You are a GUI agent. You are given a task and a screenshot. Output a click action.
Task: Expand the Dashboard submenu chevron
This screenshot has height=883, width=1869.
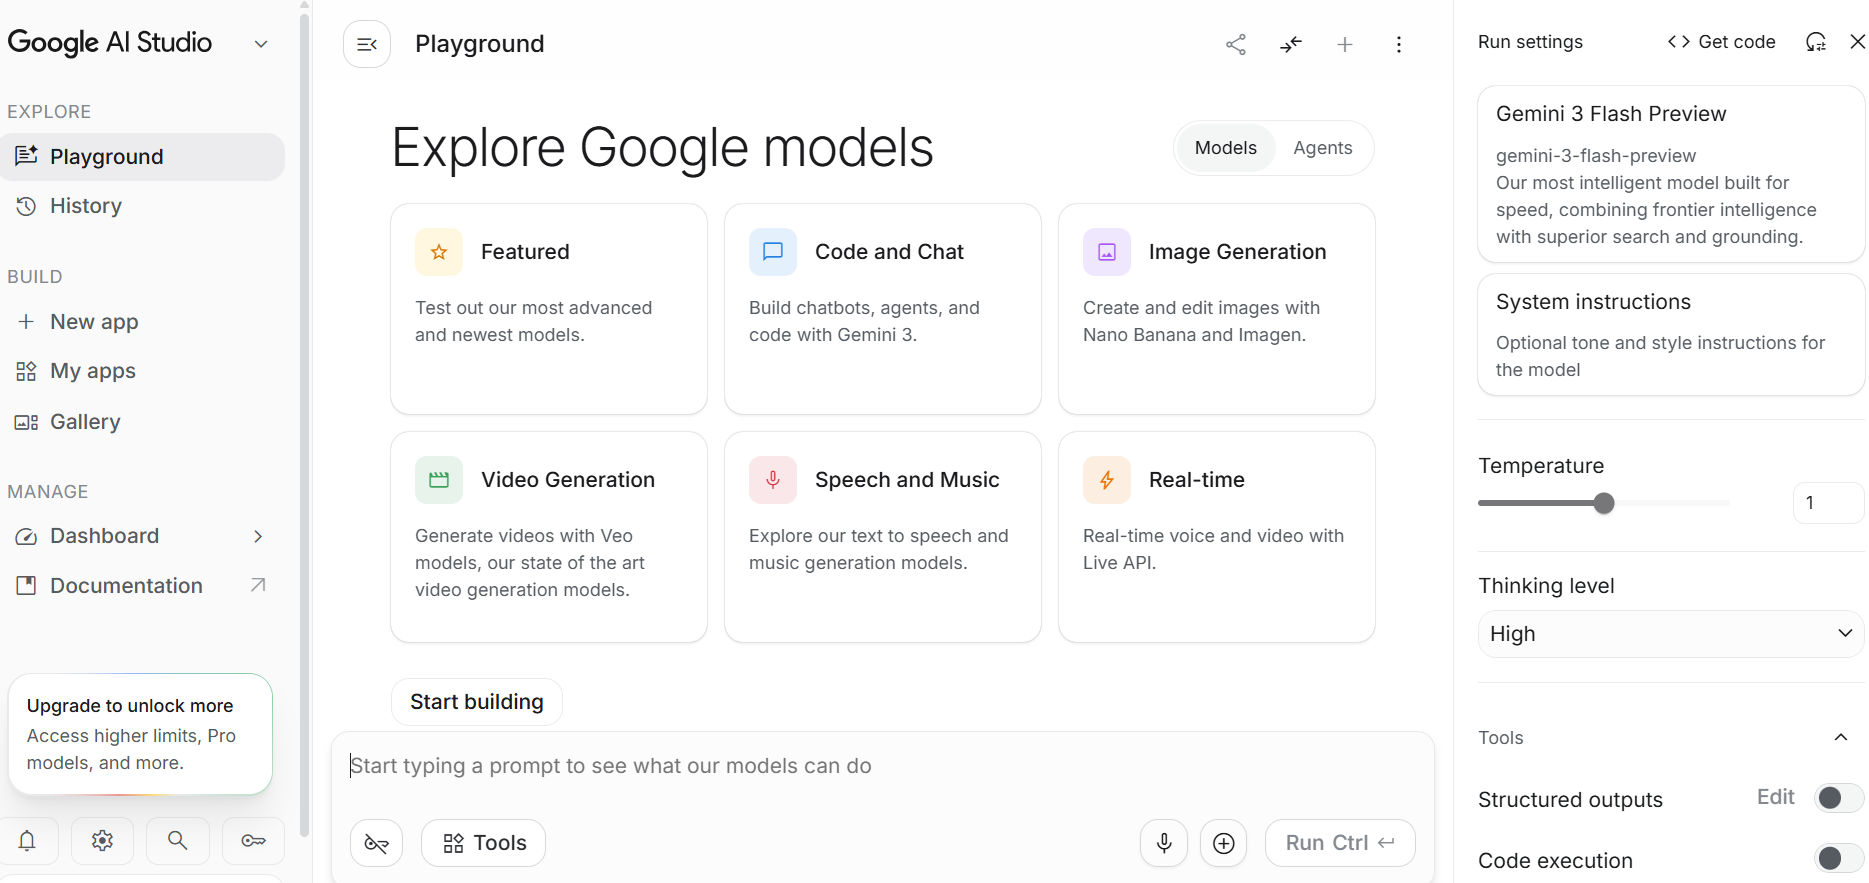pyautogui.click(x=258, y=536)
